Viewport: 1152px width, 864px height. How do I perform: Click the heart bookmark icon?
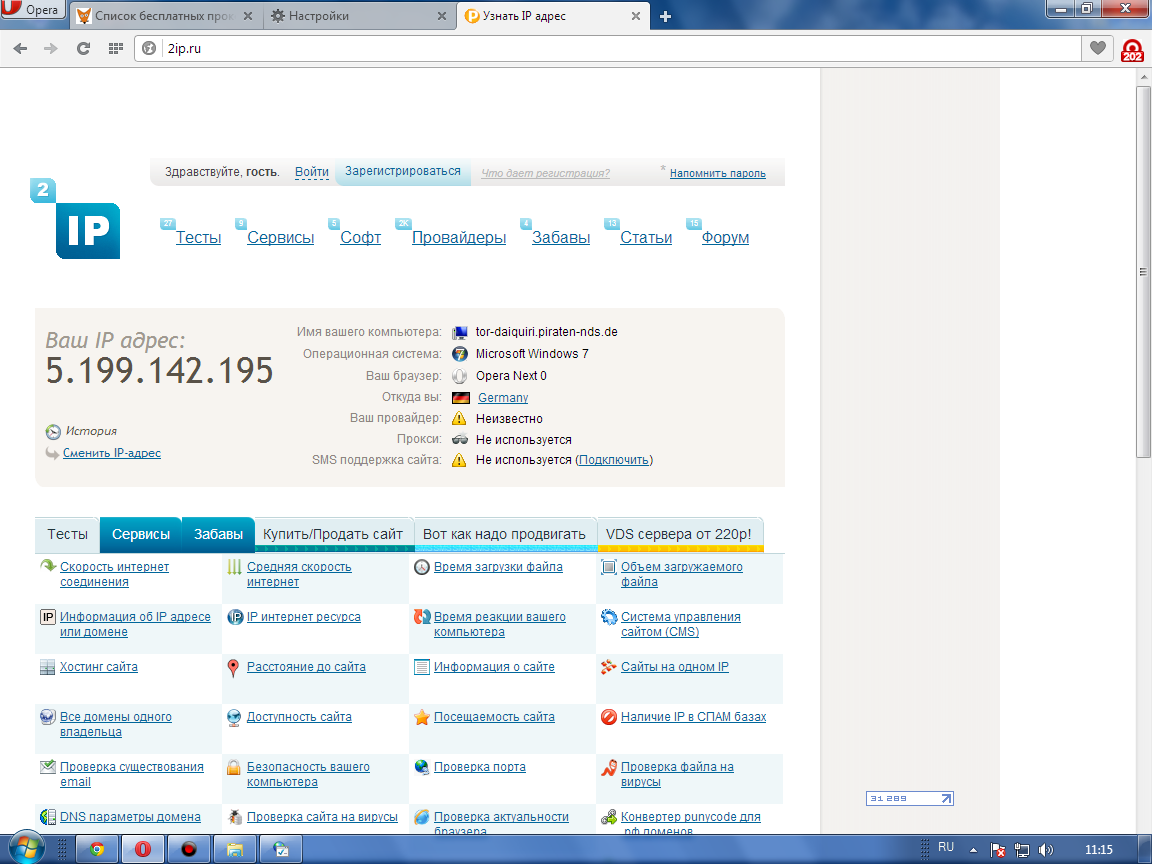[x=1098, y=48]
